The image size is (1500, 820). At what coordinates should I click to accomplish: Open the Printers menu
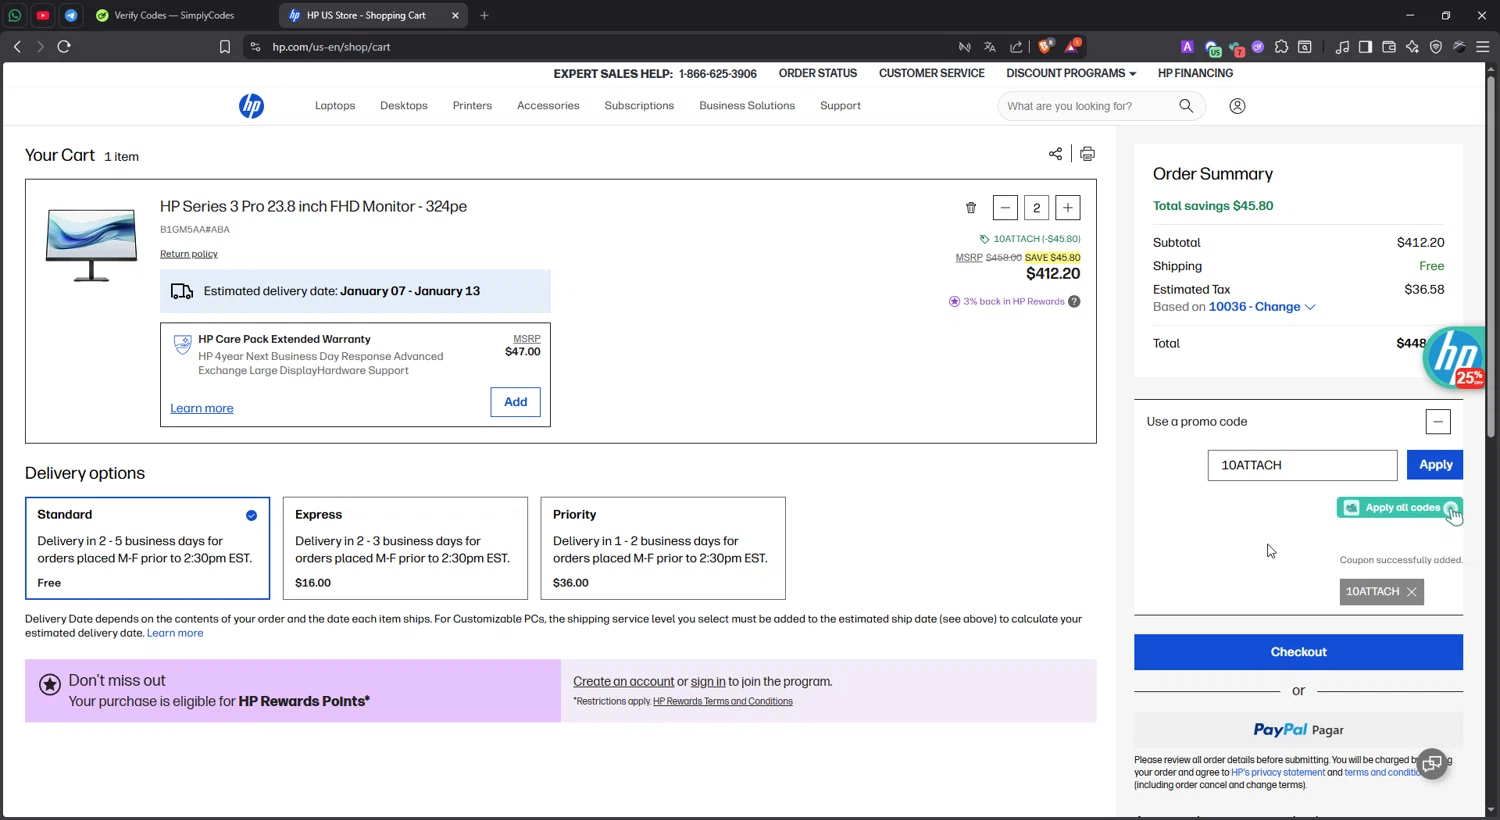[x=472, y=106]
